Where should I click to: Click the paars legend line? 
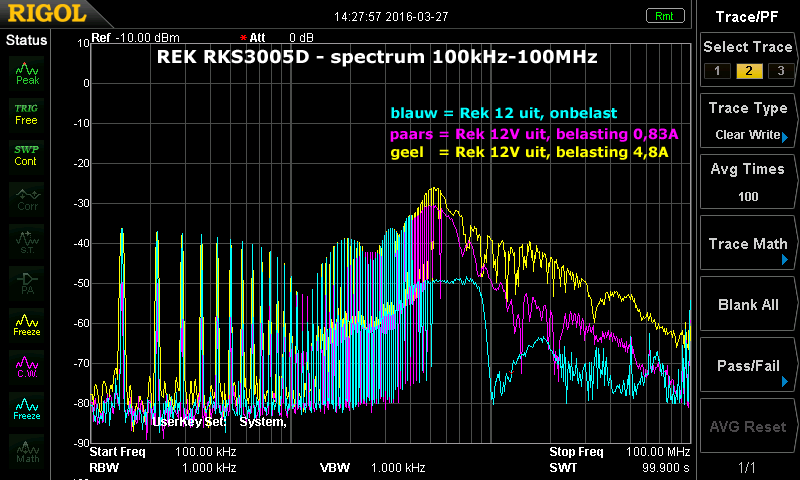(x=534, y=134)
